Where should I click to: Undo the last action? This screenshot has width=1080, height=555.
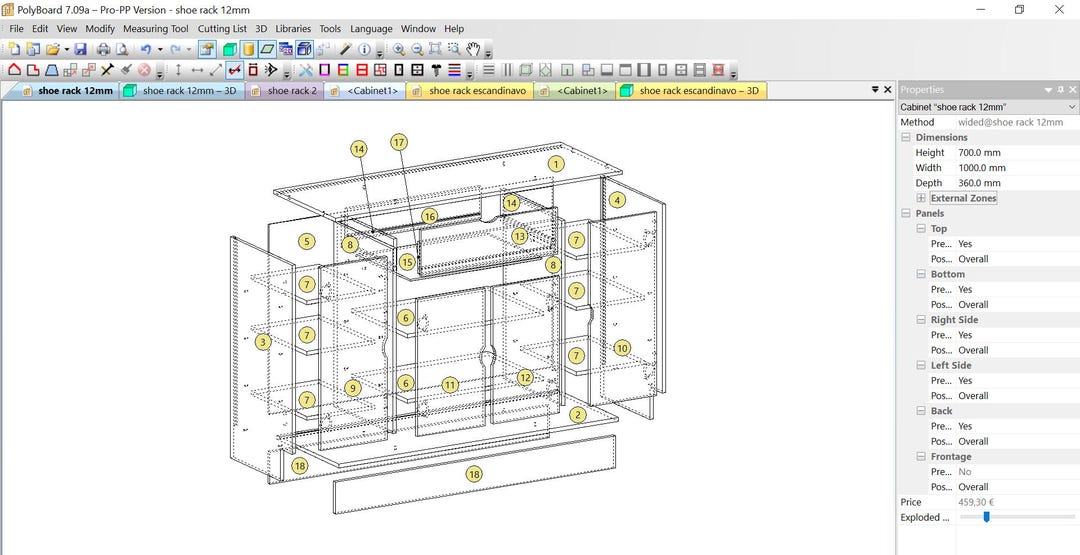pyautogui.click(x=145, y=49)
